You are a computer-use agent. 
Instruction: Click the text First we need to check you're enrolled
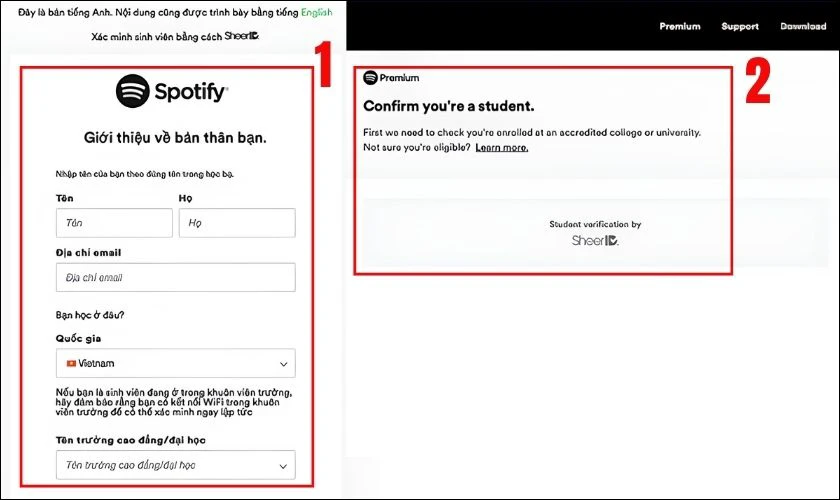pos(531,132)
